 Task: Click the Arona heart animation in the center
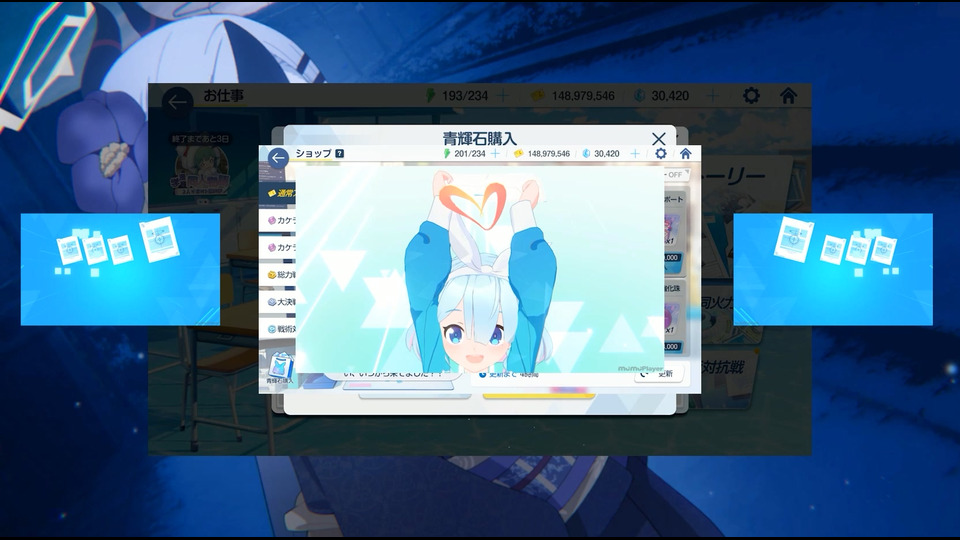pyautogui.click(x=479, y=269)
